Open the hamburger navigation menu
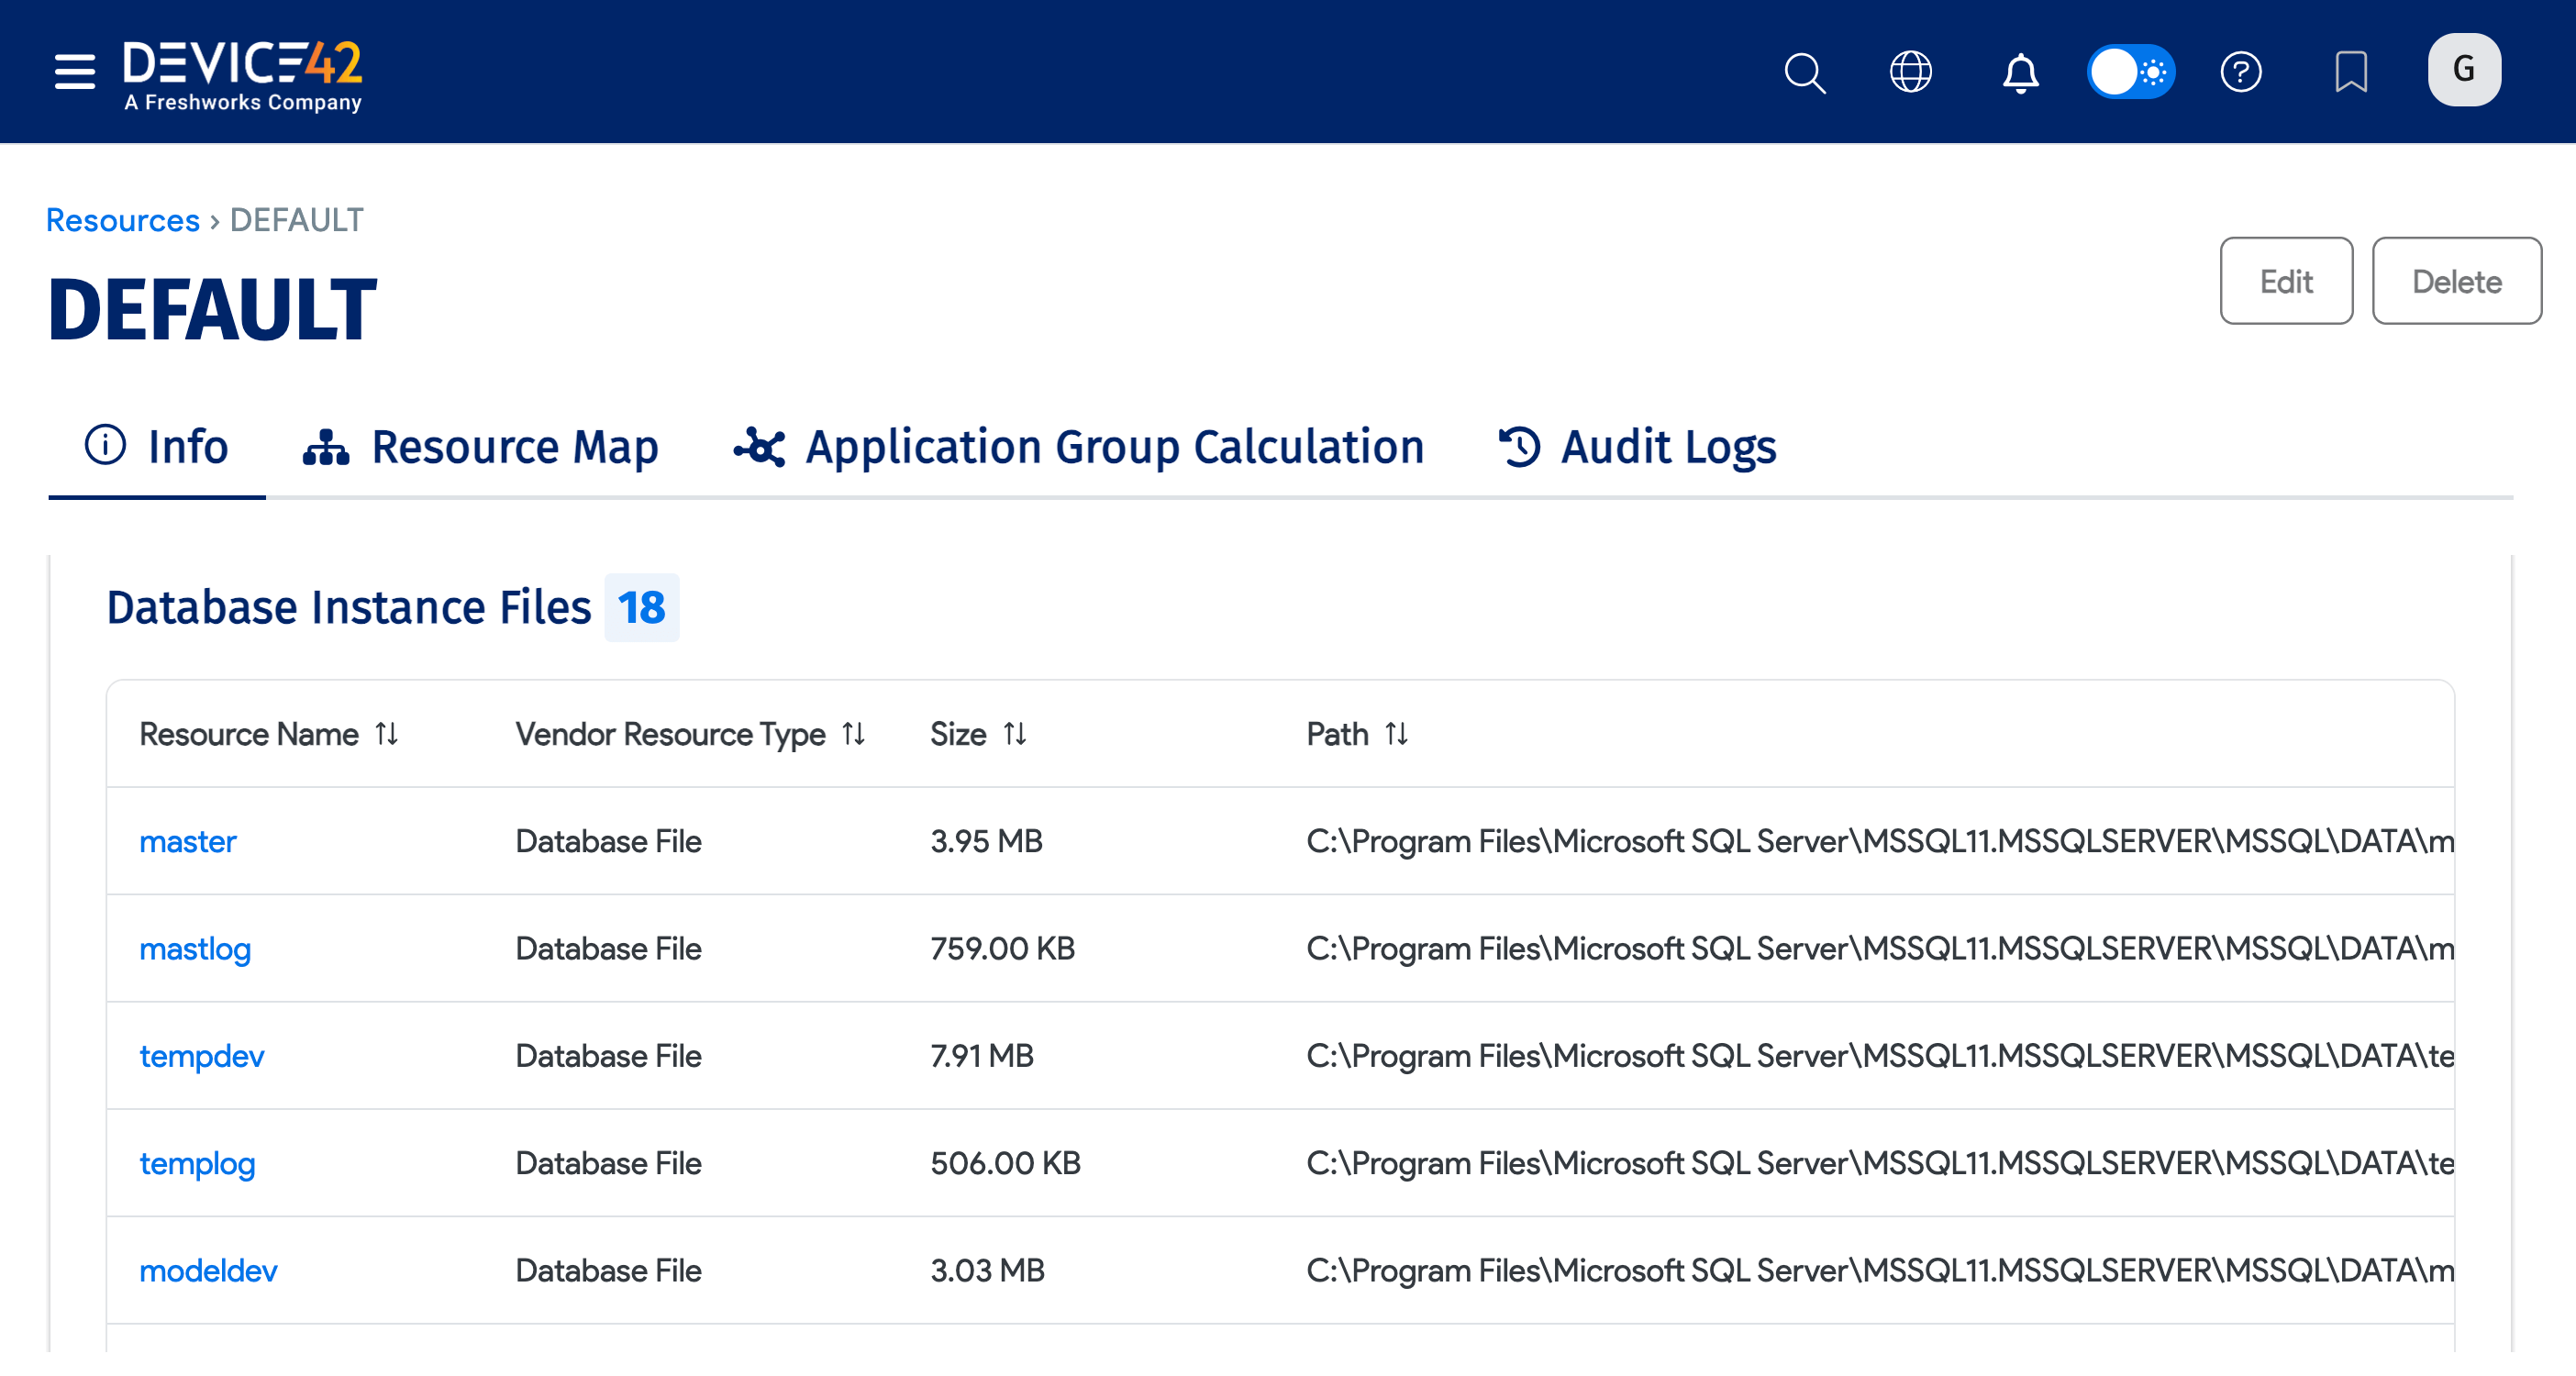The width and height of the screenshot is (2576, 1376). point(73,71)
